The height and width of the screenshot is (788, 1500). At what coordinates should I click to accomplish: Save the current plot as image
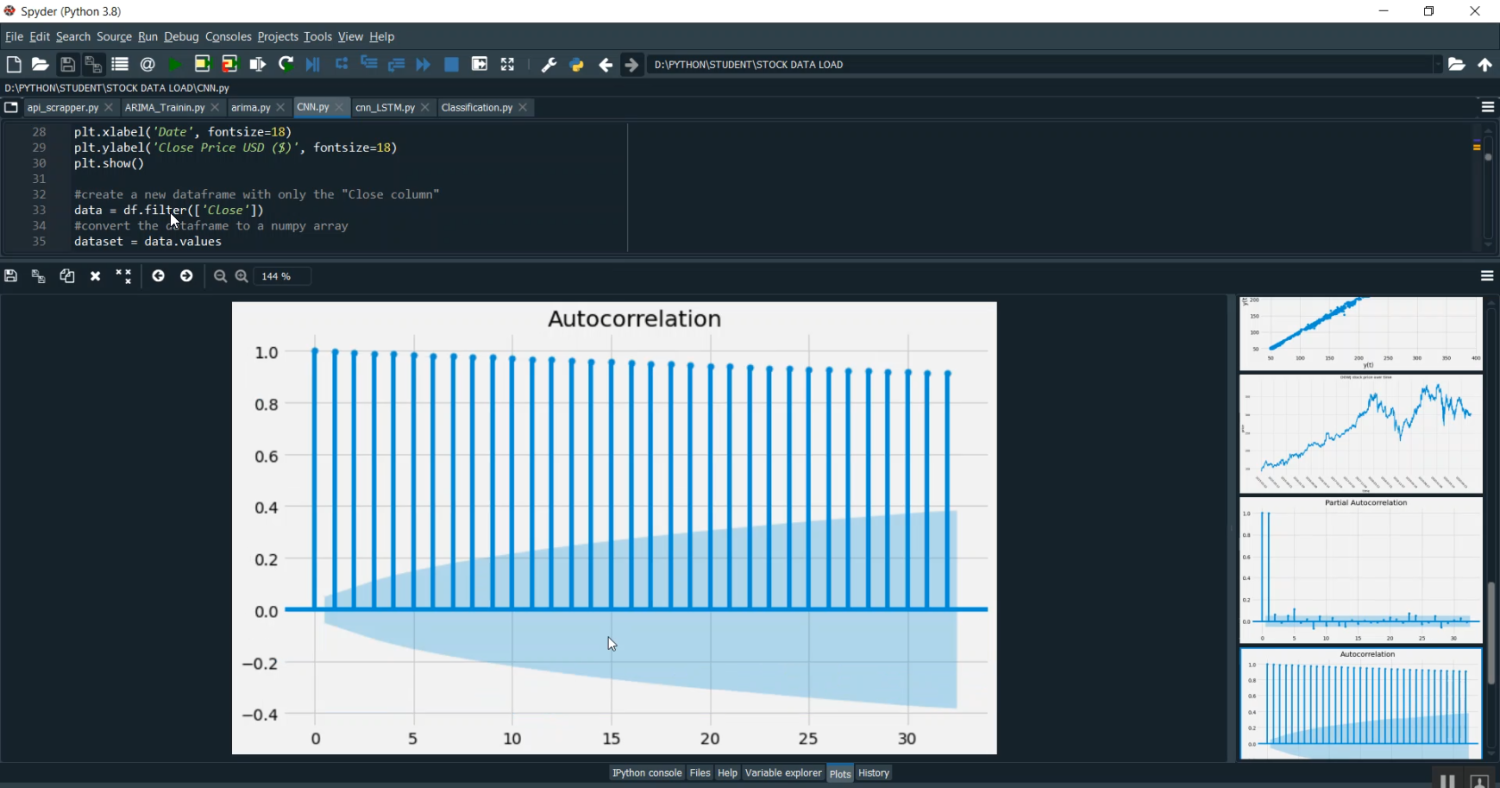[x=11, y=276]
